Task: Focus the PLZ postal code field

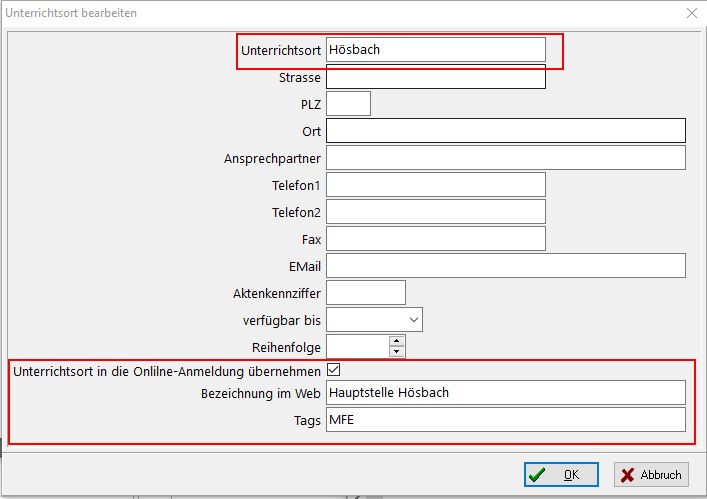Action: pyautogui.click(x=348, y=103)
